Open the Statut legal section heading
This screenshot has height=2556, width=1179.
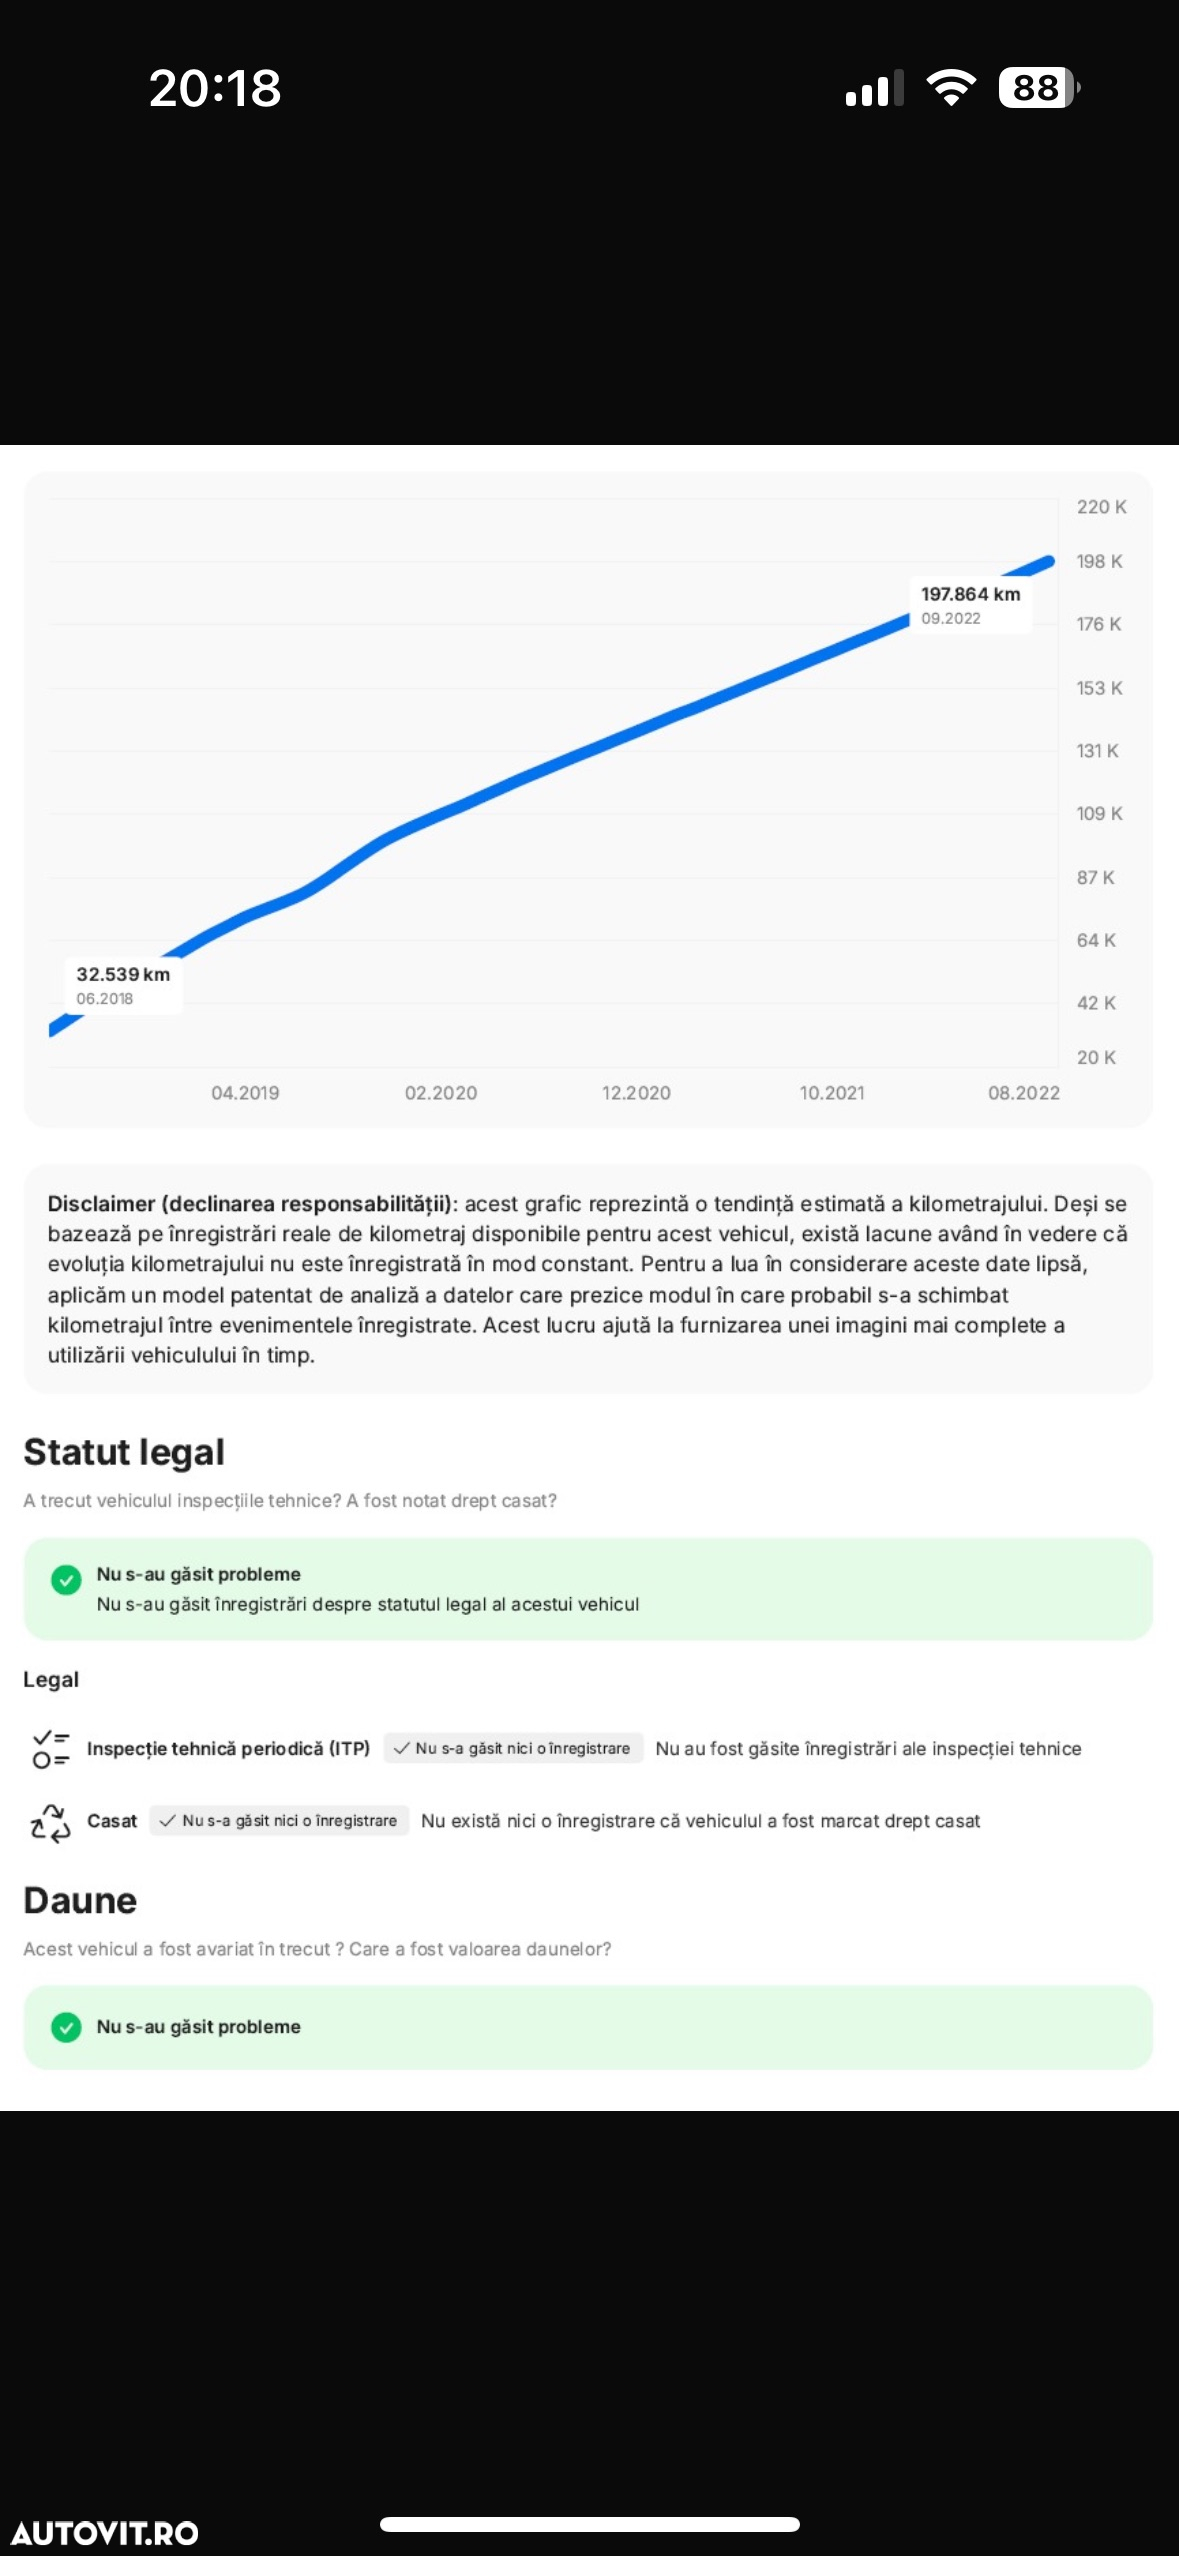(124, 1452)
